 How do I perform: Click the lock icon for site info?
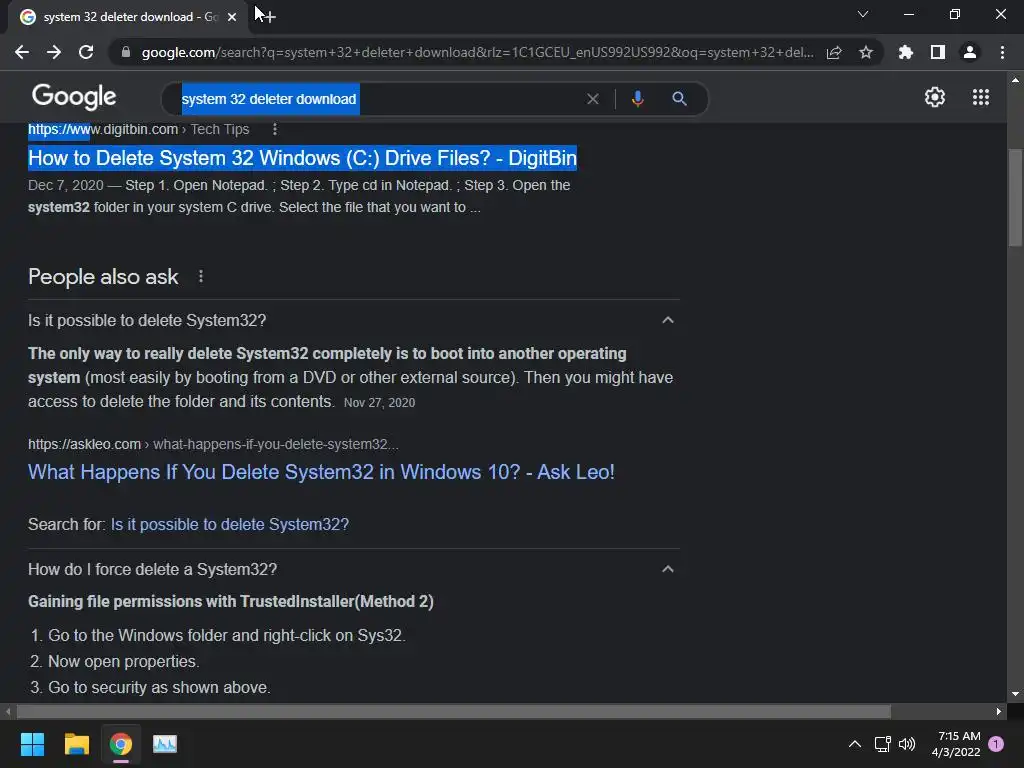click(x=126, y=52)
